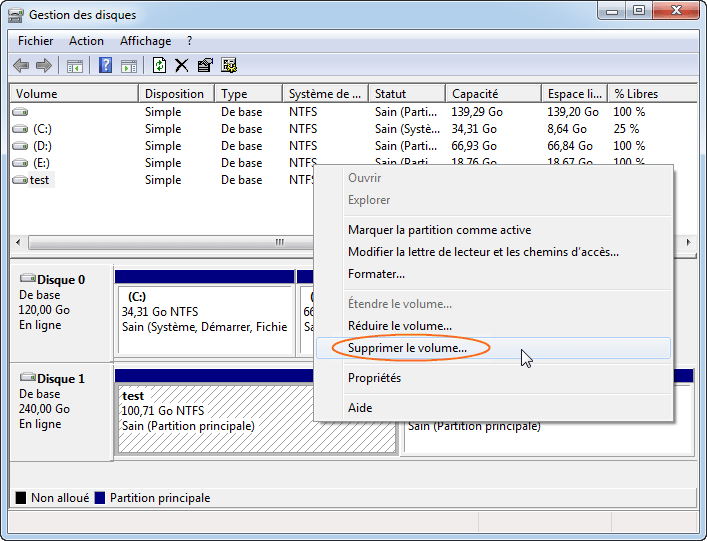707x541 pixels.
Task: Click the 139,20 Go free space cell
Action: (x=573, y=112)
